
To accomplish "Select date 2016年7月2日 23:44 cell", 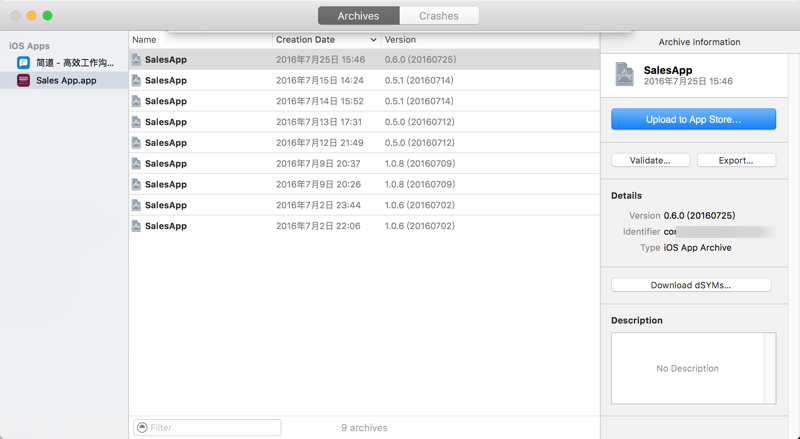I will [318, 205].
